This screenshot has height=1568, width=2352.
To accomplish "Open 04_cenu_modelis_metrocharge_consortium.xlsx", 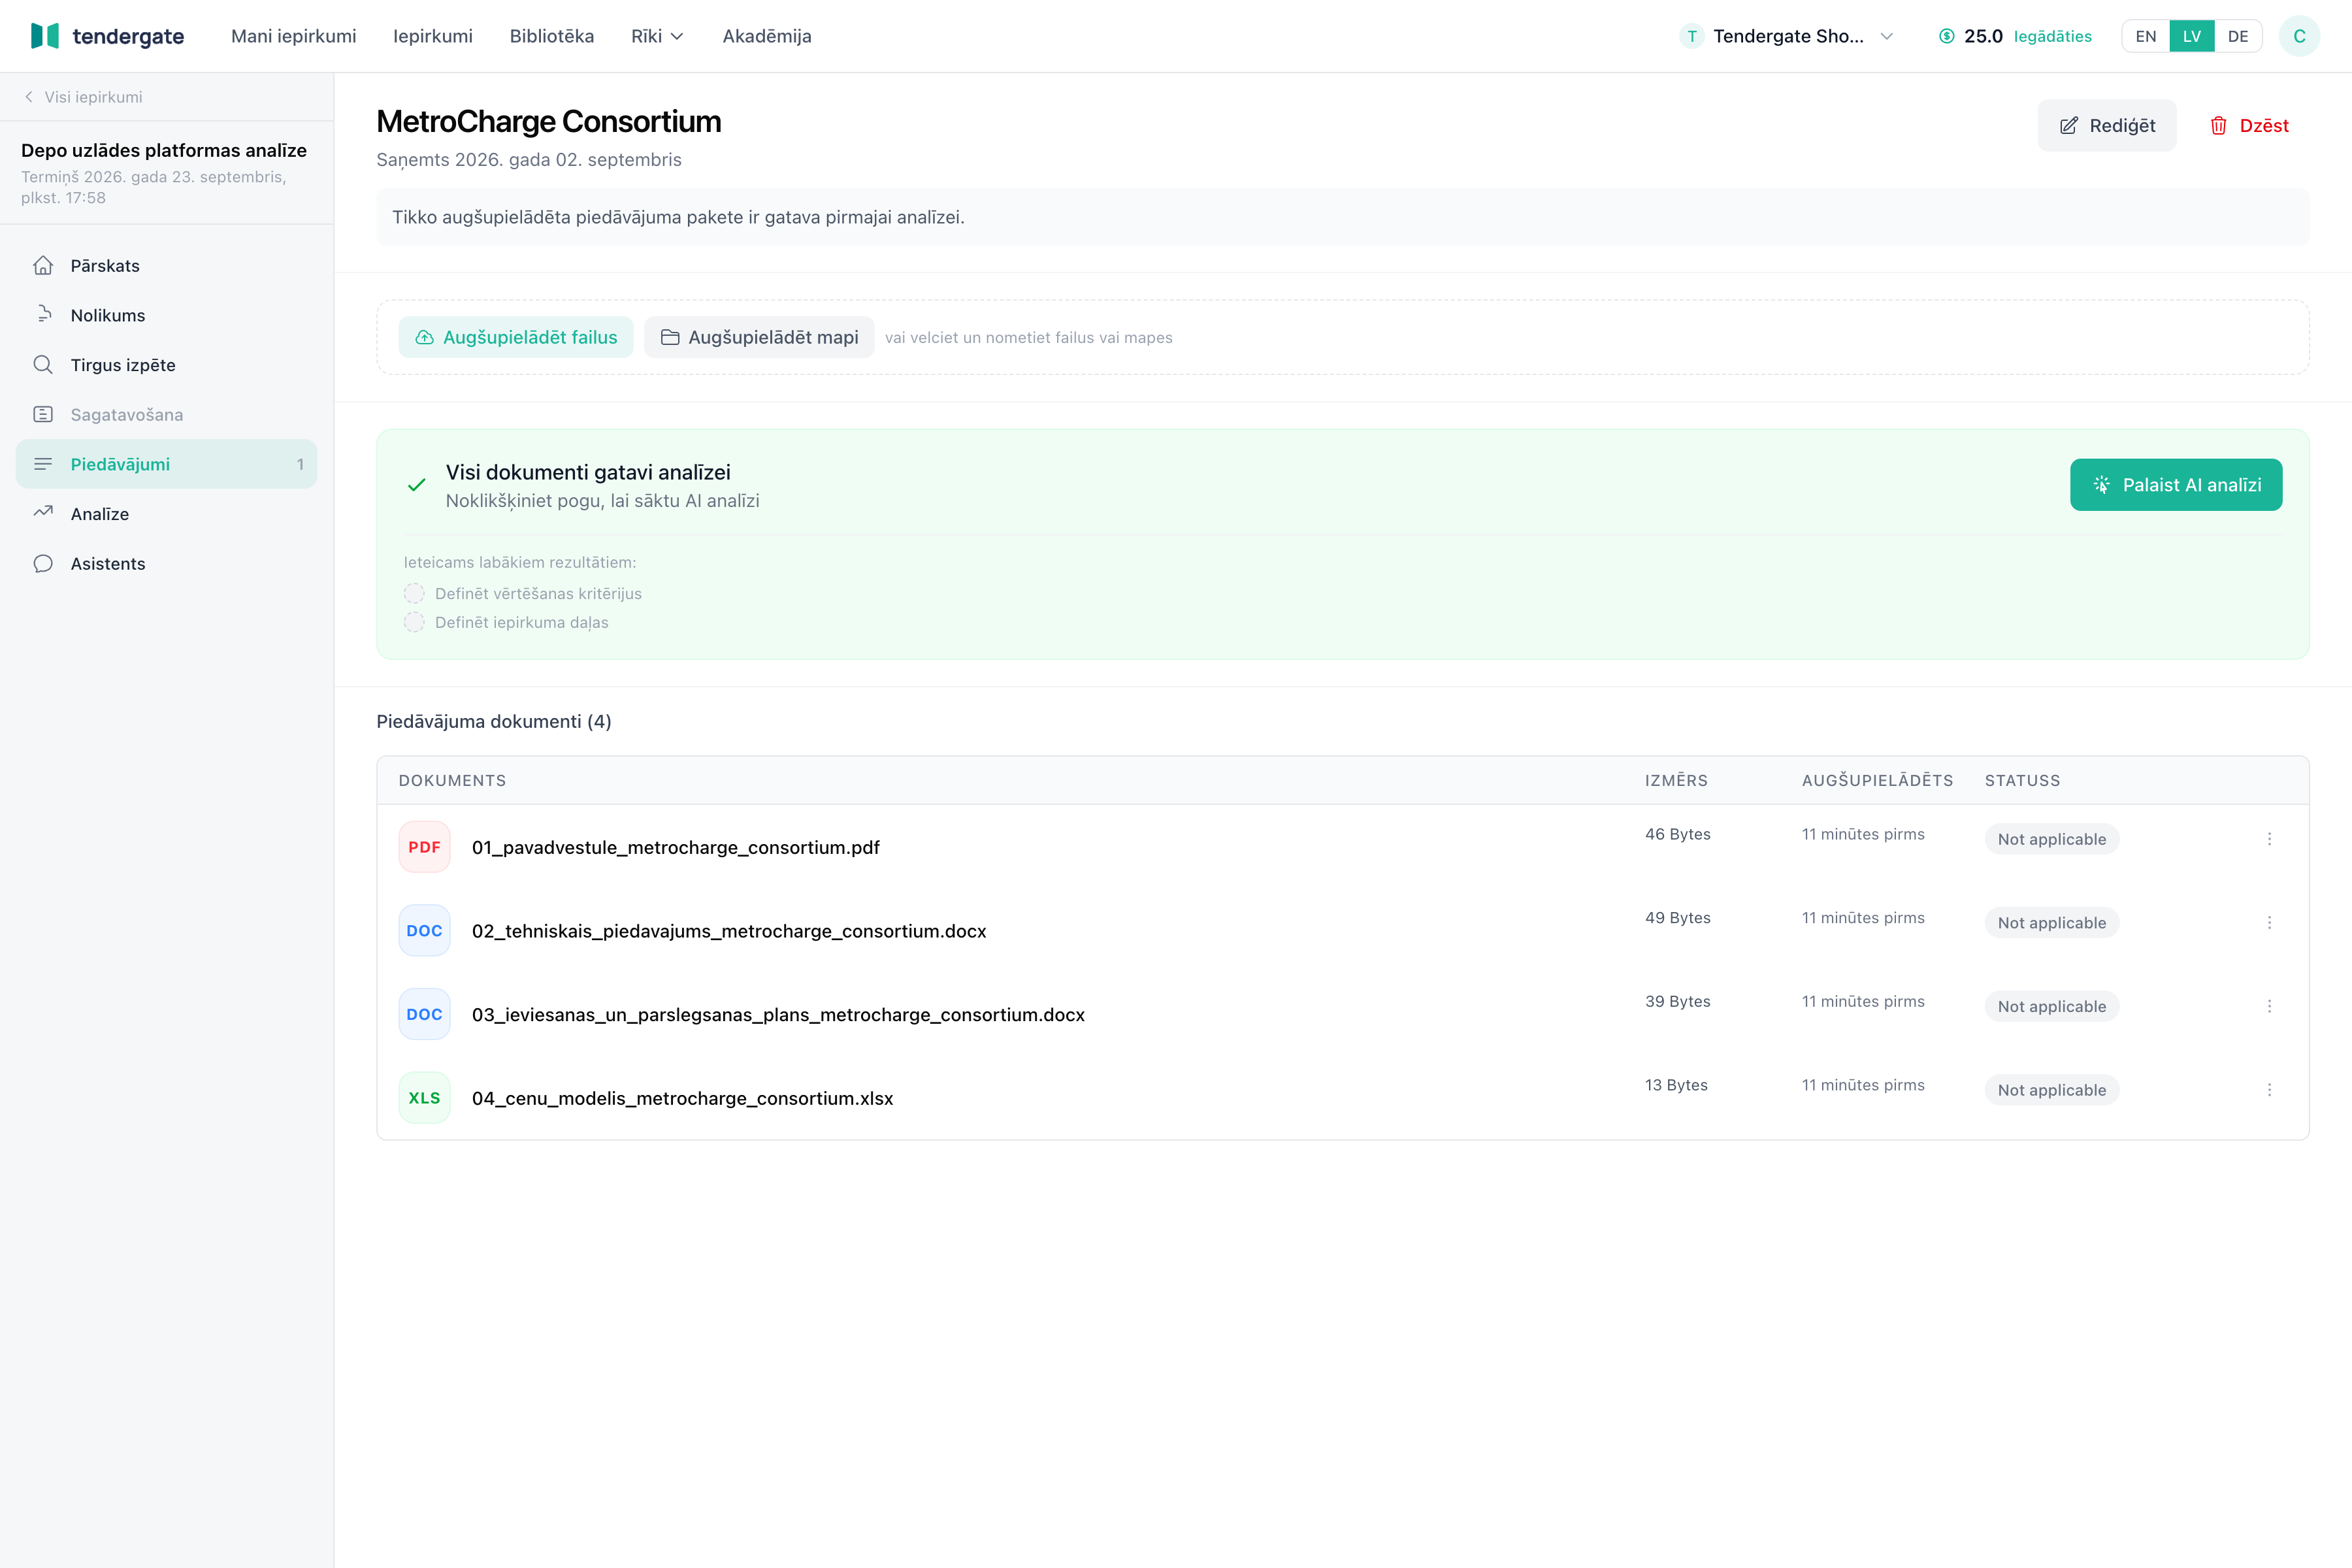I will point(683,1098).
